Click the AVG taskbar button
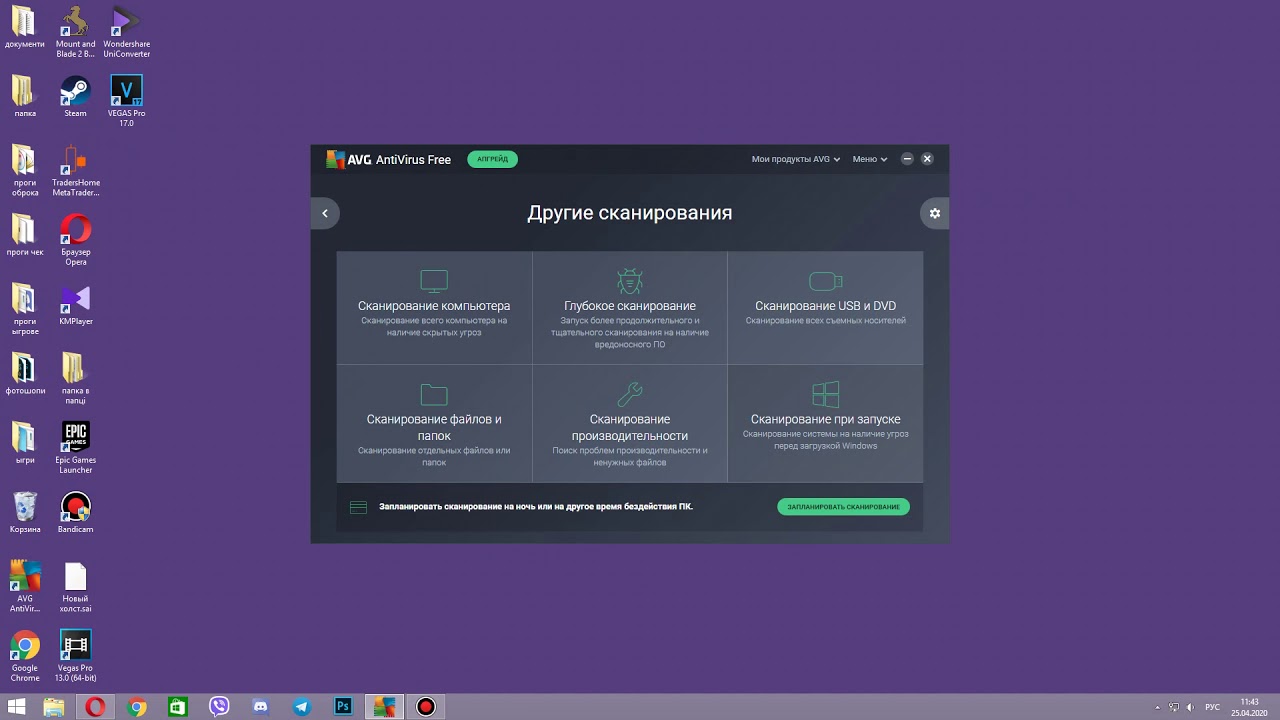 click(x=385, y=707)
